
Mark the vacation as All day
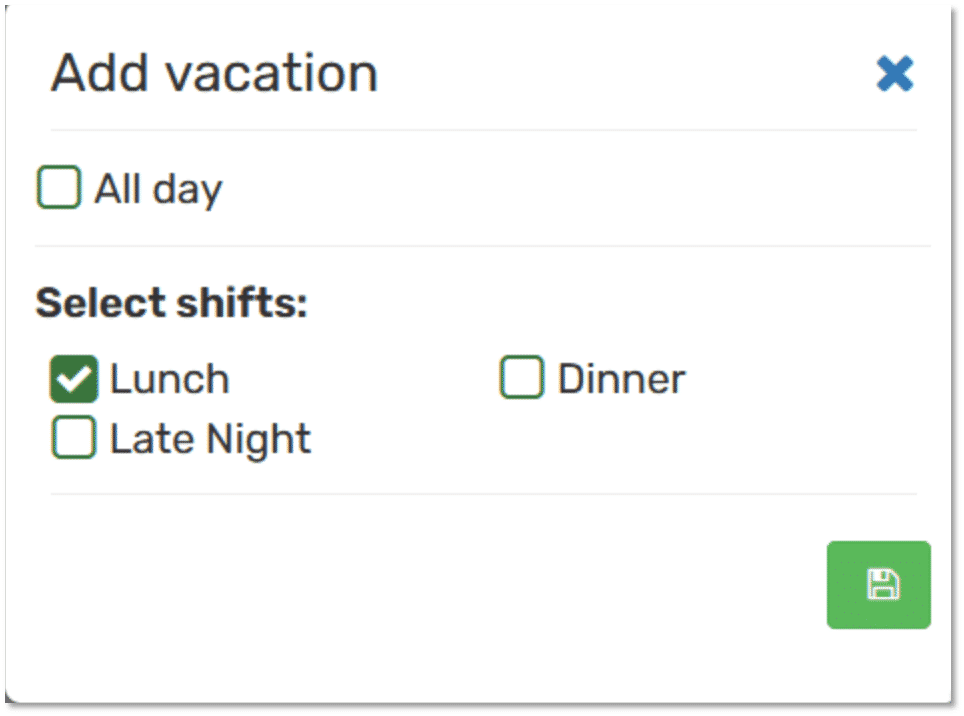[x=59, y=187]
